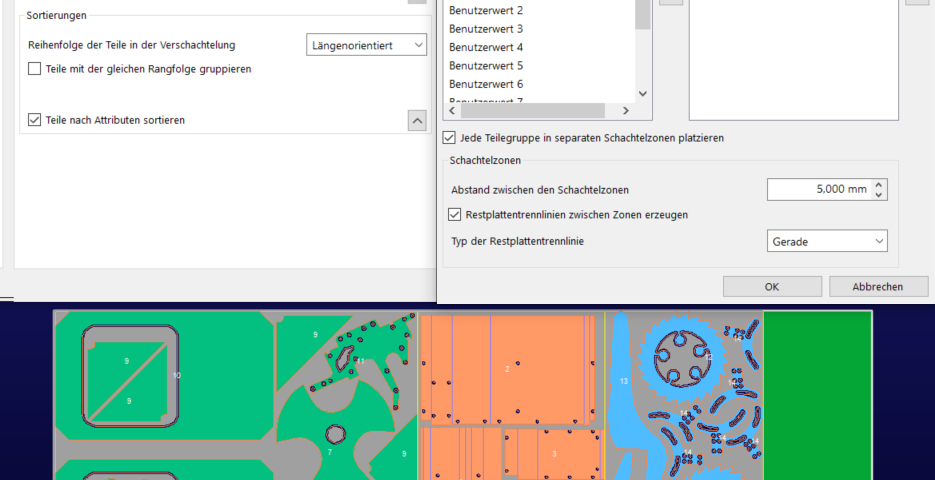
Task: Select orange part 3 in nesting
Action: (554, 454)
